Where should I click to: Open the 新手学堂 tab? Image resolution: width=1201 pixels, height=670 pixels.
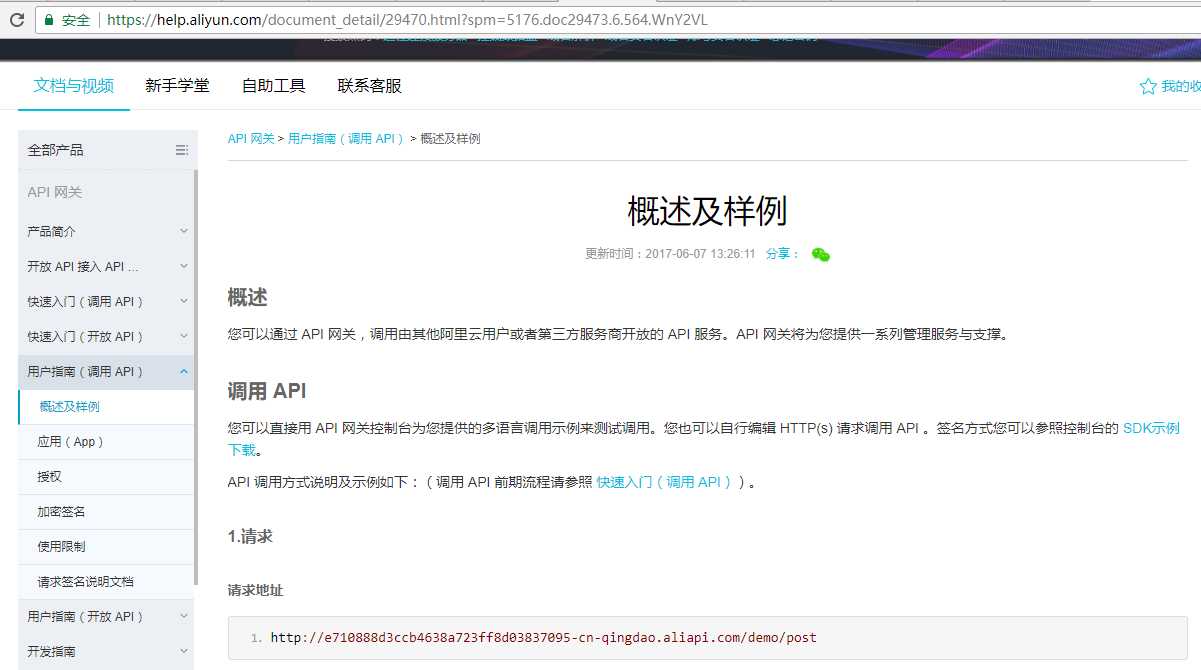(x=177, y=86)
